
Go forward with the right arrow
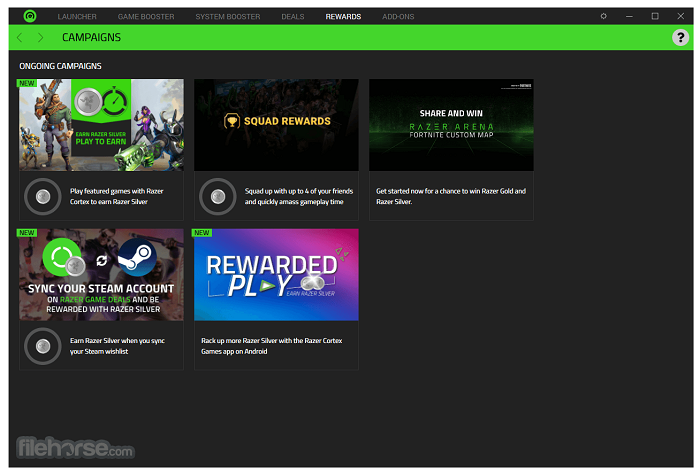pyautogui.click(x=40, y=37)
